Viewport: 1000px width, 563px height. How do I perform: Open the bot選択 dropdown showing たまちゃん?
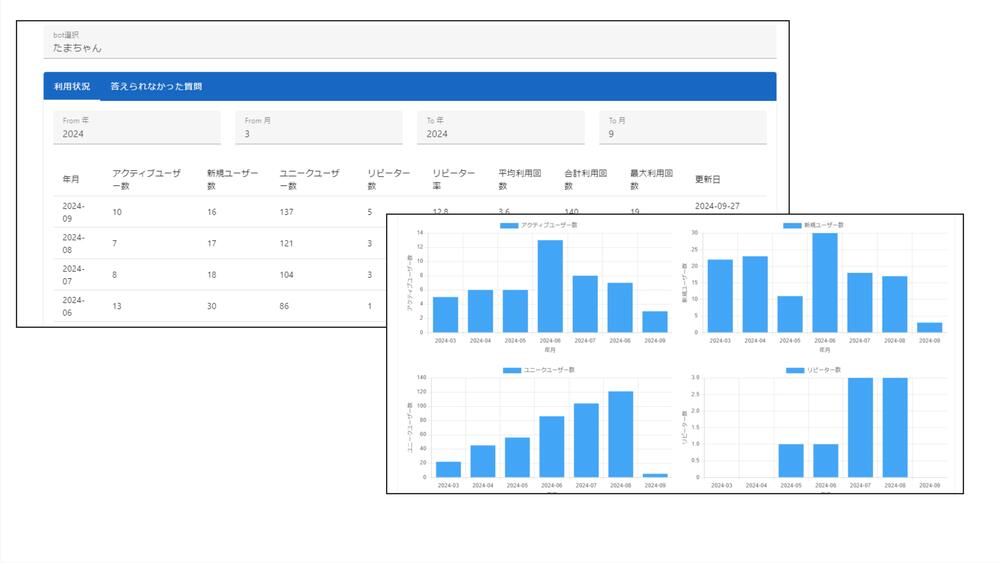pos(409,42)
